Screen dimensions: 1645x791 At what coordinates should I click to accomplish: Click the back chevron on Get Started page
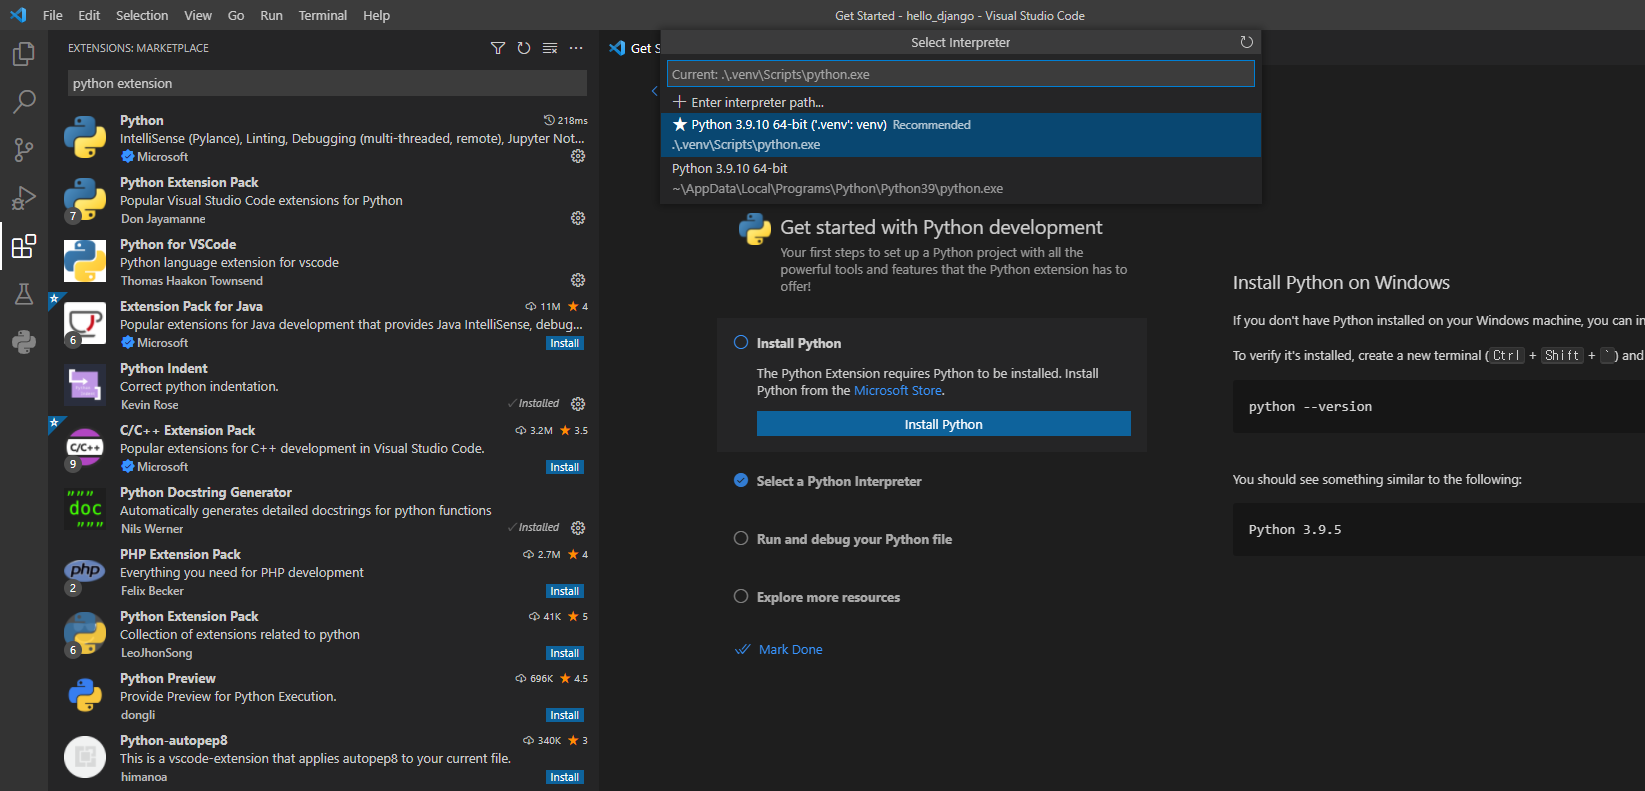point(654,91)
